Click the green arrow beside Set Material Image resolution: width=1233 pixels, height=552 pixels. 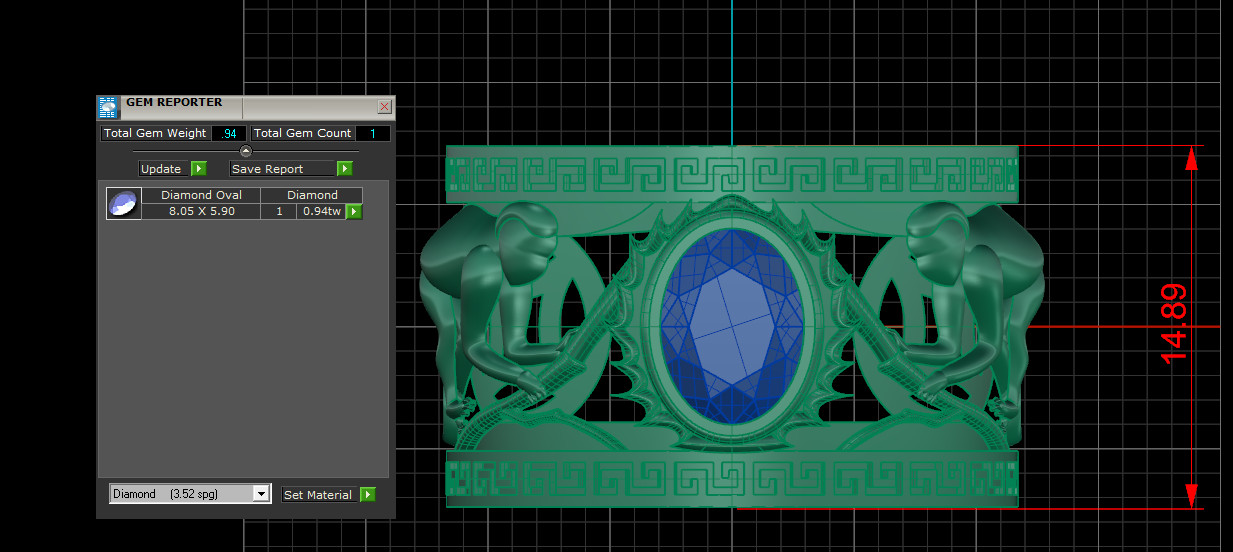[x=367, y=495]
